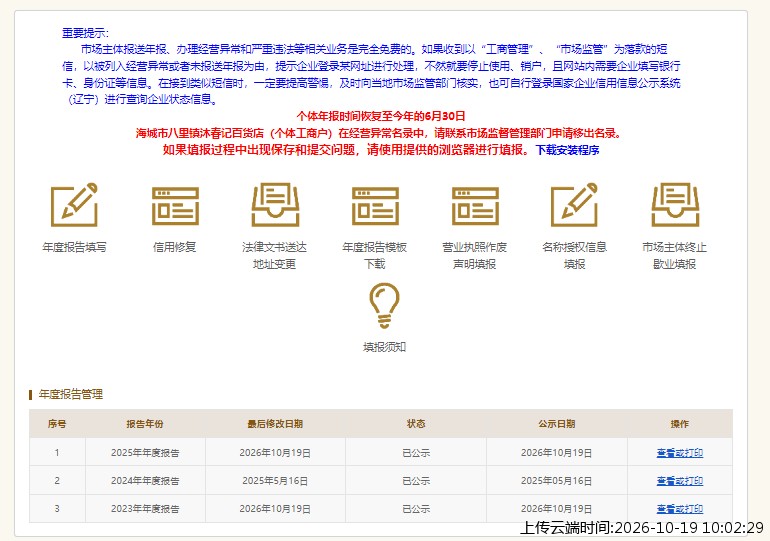Open the 信用修复 icon
The image size is (770, 541).
click(x=175, y=206)
